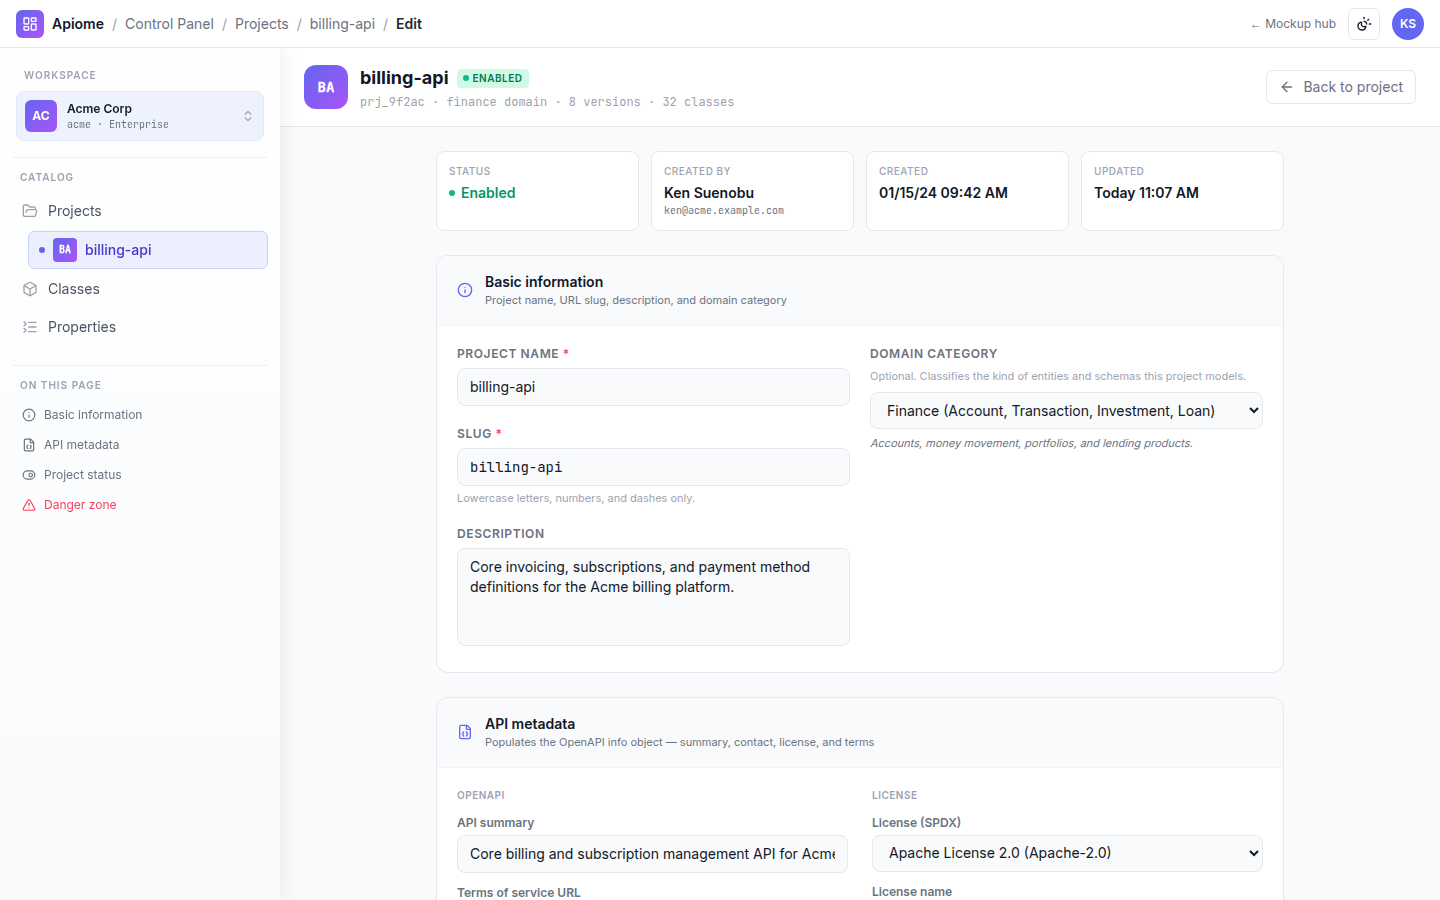Open the KS user avatar menu
The image size is (1440, 900).
tap(1408, 24)
